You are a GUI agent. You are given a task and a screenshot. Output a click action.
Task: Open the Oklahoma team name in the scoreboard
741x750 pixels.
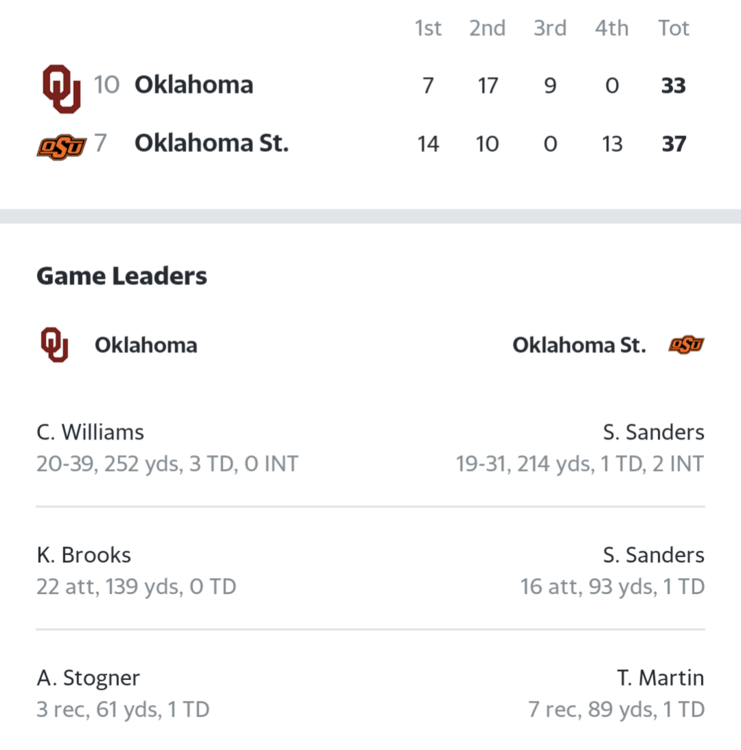pyautogui.click(x=194, y=85)
